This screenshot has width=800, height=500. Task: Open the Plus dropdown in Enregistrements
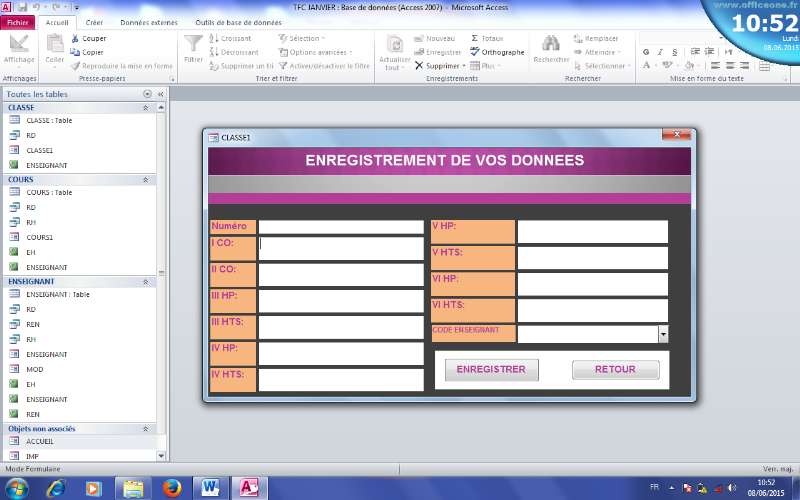coord(485,66)
